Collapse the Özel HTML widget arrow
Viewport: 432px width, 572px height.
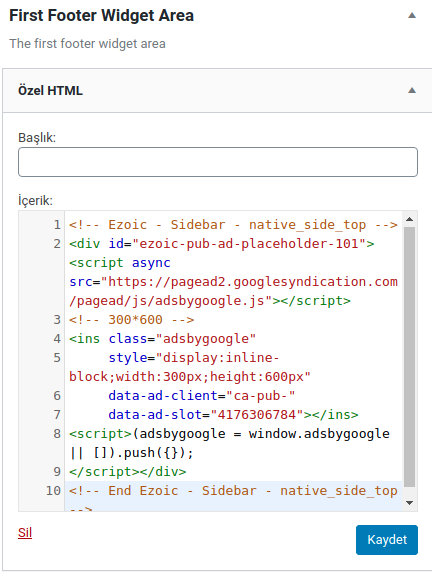tap(412, 90)
